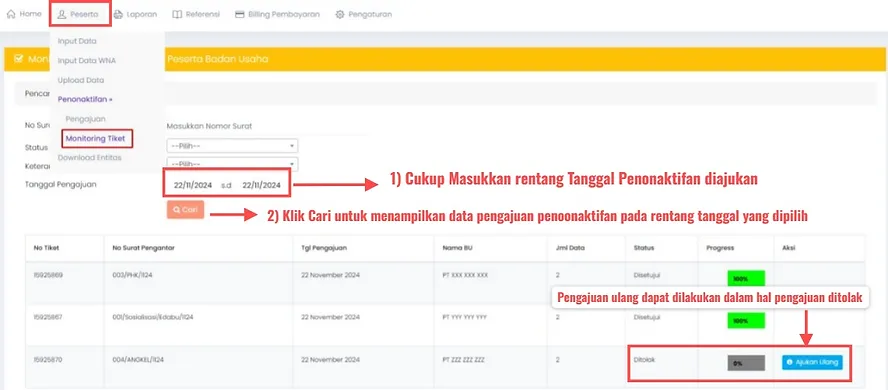The image size is (888, 390).
Task: Open the Home menu
Action: click(24, 14)
